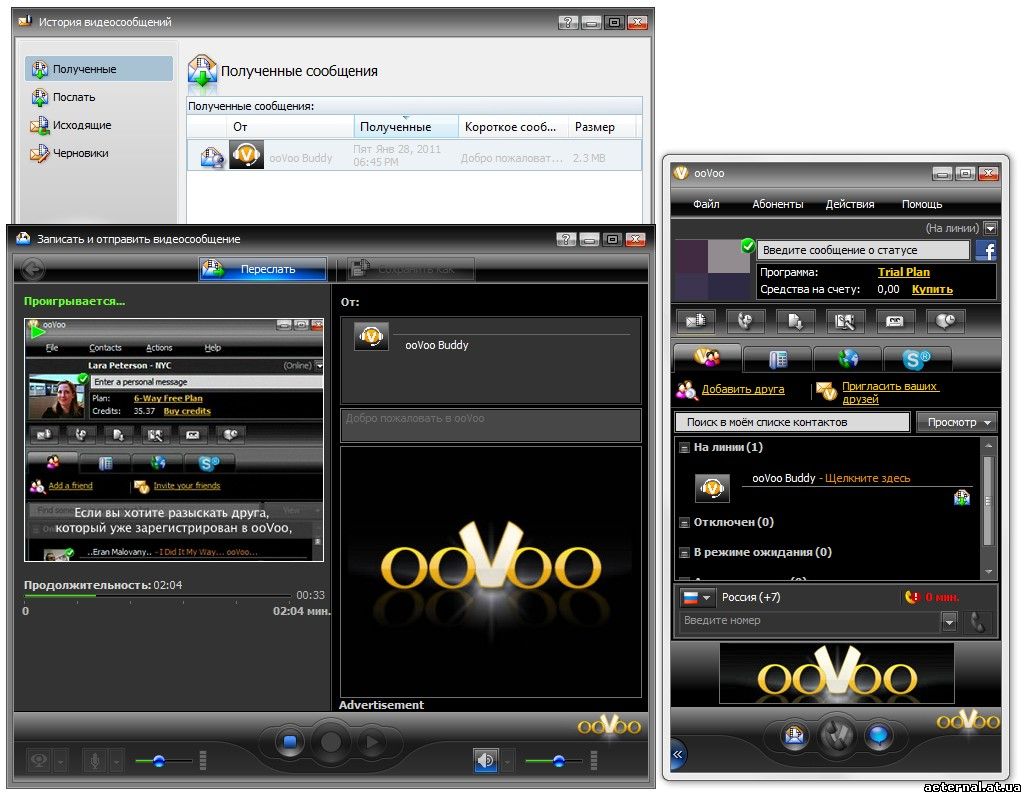Click the video playback progress bar
1026x797 pixels.
pos(157,595)
